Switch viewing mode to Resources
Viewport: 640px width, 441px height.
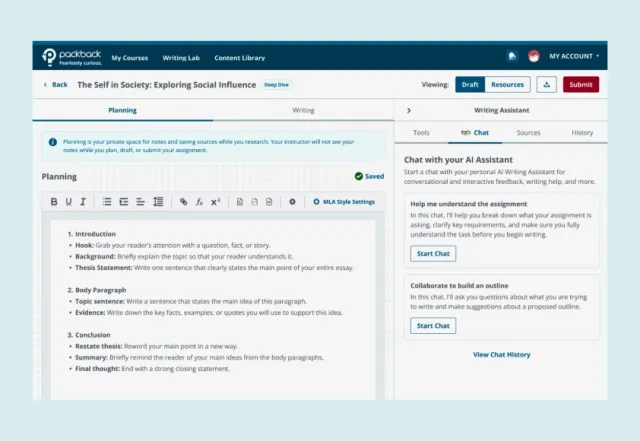click(508, 85)
